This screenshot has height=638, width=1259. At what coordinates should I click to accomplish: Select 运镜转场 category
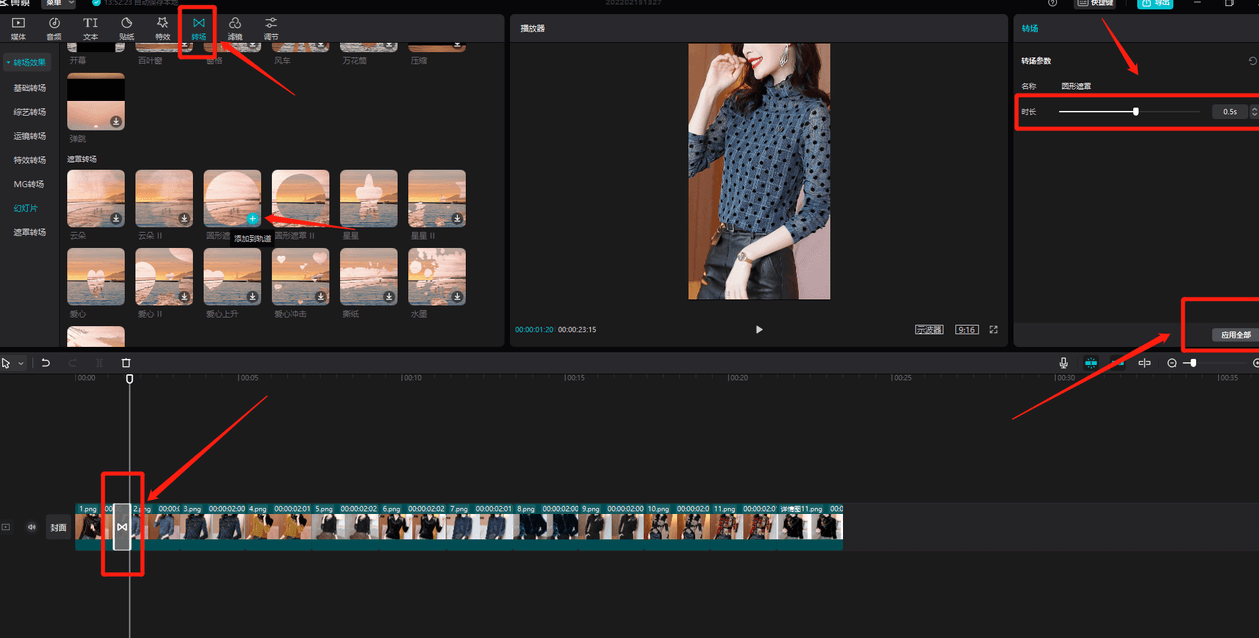30,136
